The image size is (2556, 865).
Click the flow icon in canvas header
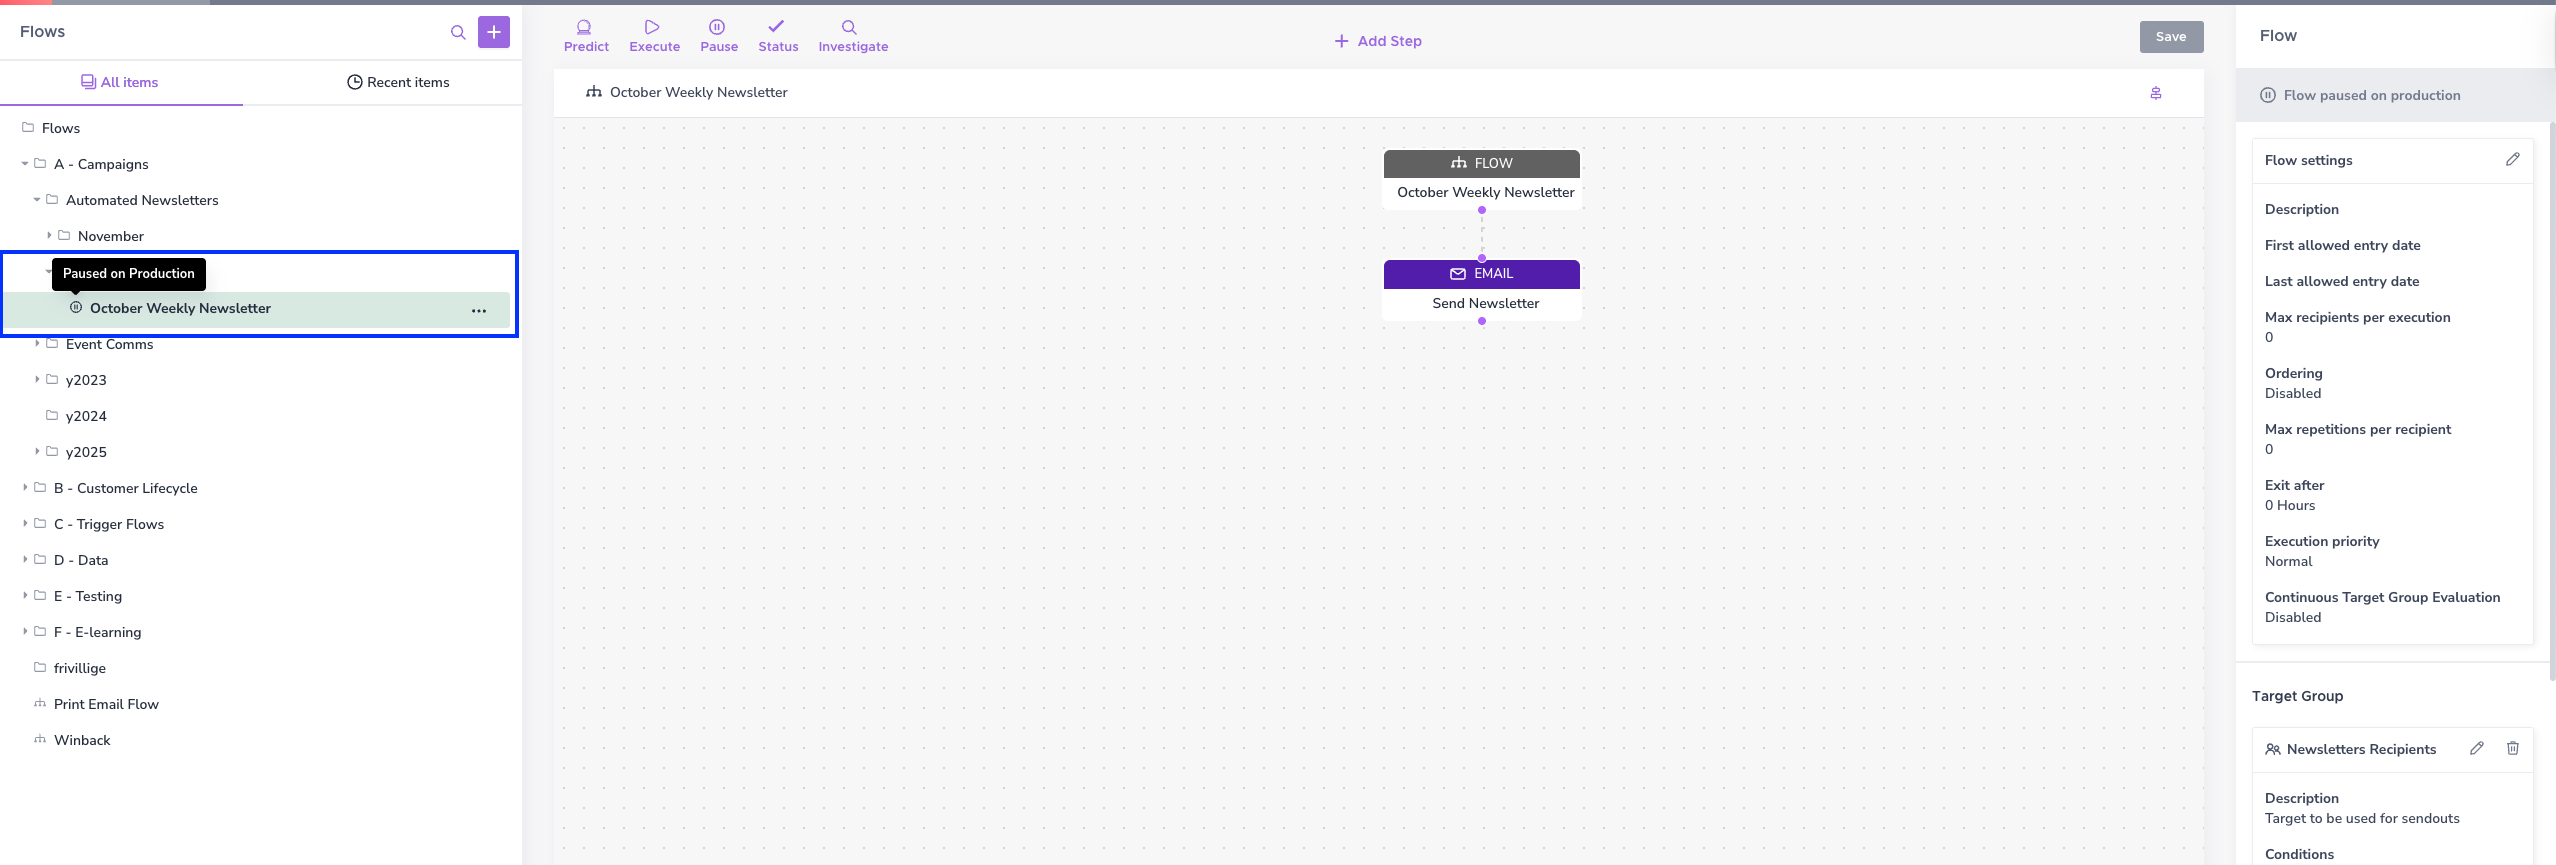pyautogui.click(x=594, y=92)
